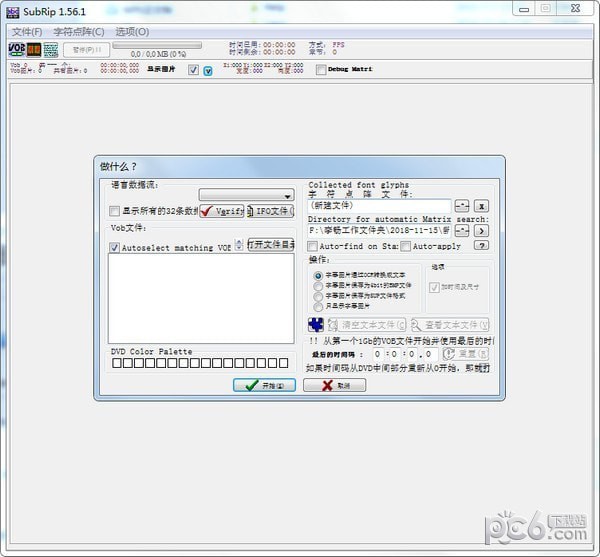Select 只显示字幕图片 radio option
The width and height of the screenshot is (600, 557).
pos(318,306)
